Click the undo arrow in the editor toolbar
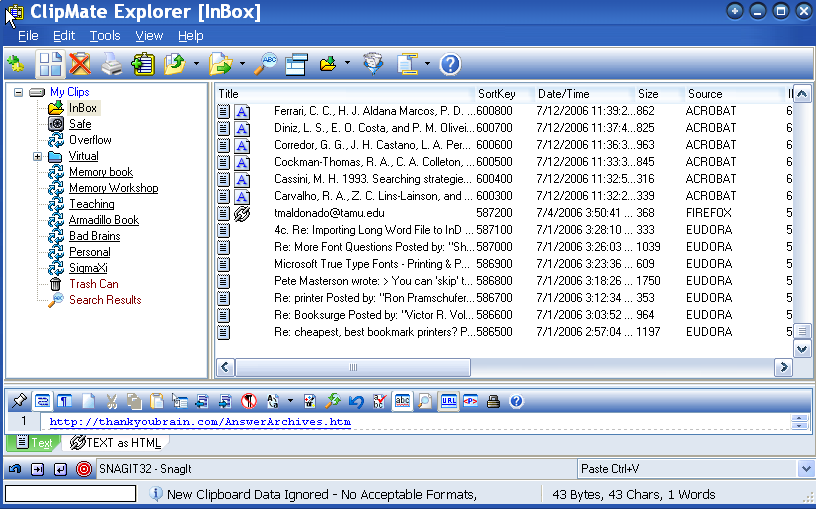This screenshot has height=511, width=816. (x=356, y=402)
